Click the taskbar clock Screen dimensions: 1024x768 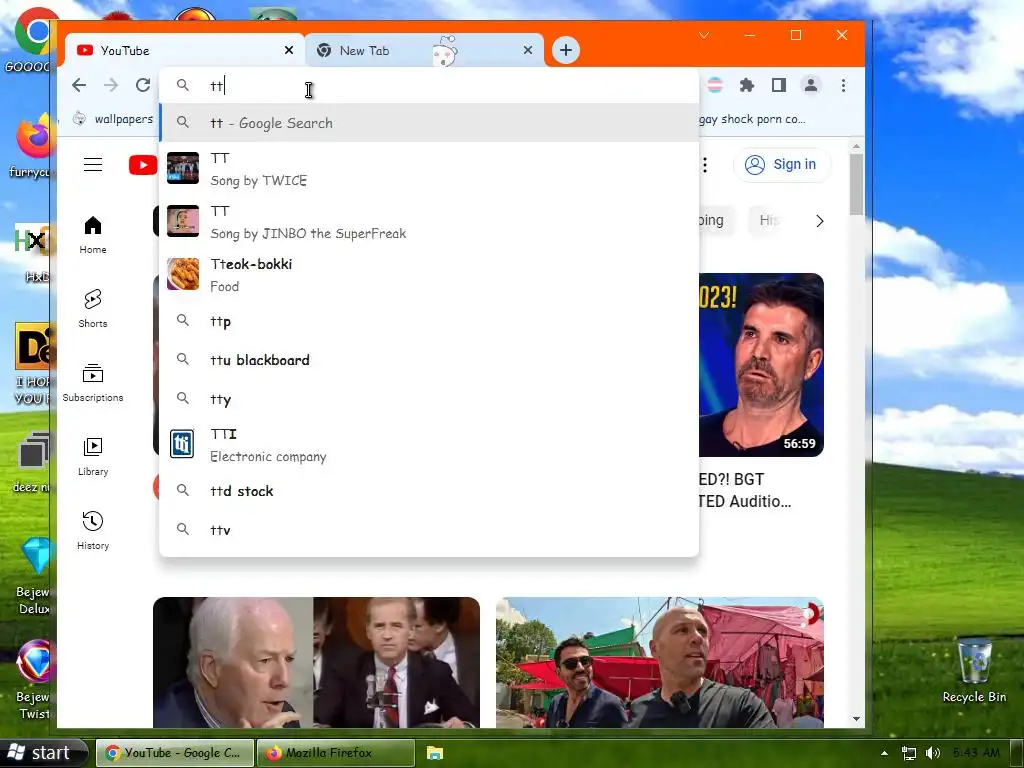coord(976,753)
